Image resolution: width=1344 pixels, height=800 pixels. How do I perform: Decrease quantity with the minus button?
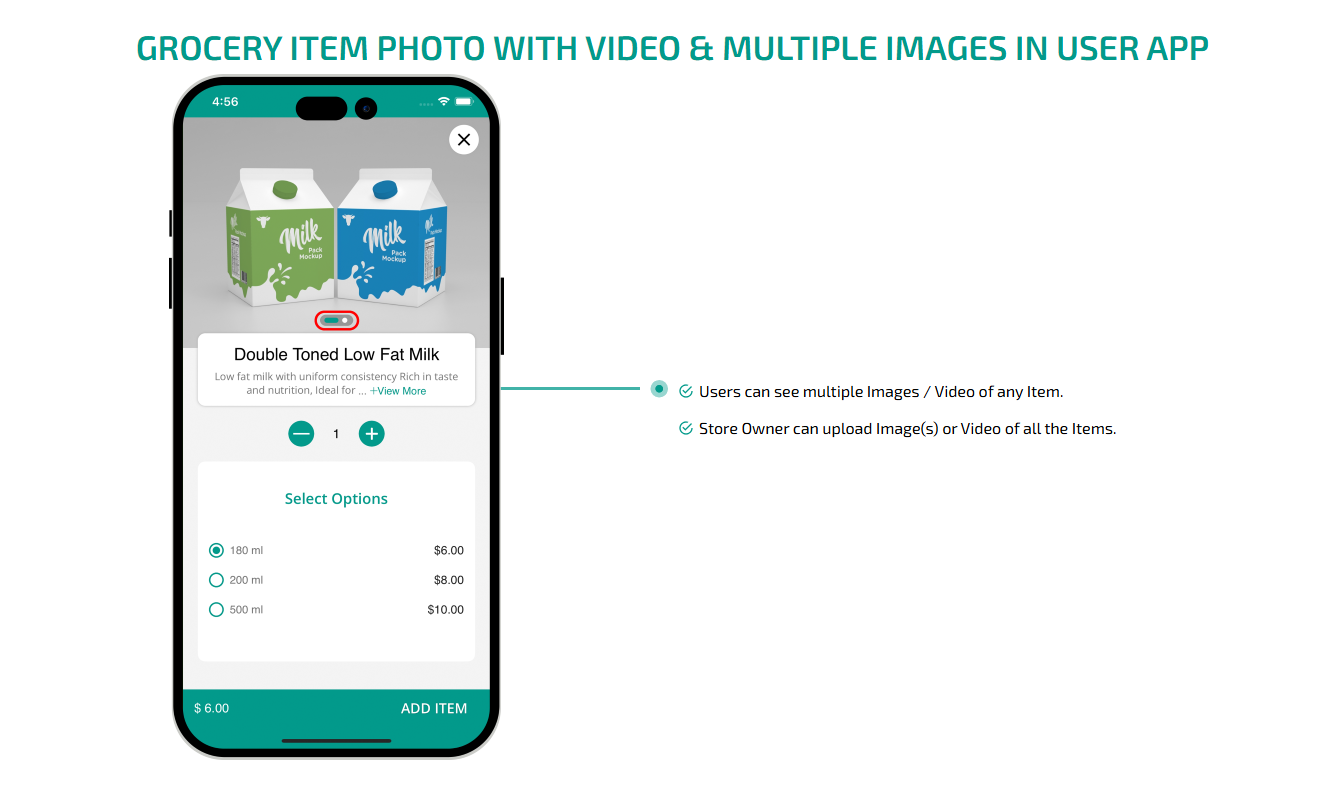301,434
